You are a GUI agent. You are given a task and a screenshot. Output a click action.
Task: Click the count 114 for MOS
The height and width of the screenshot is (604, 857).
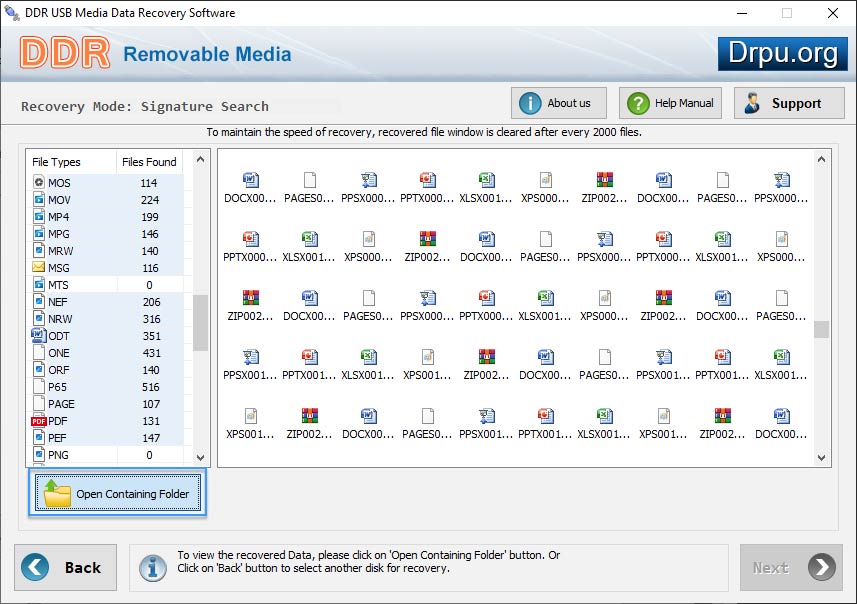pos(149,183)
